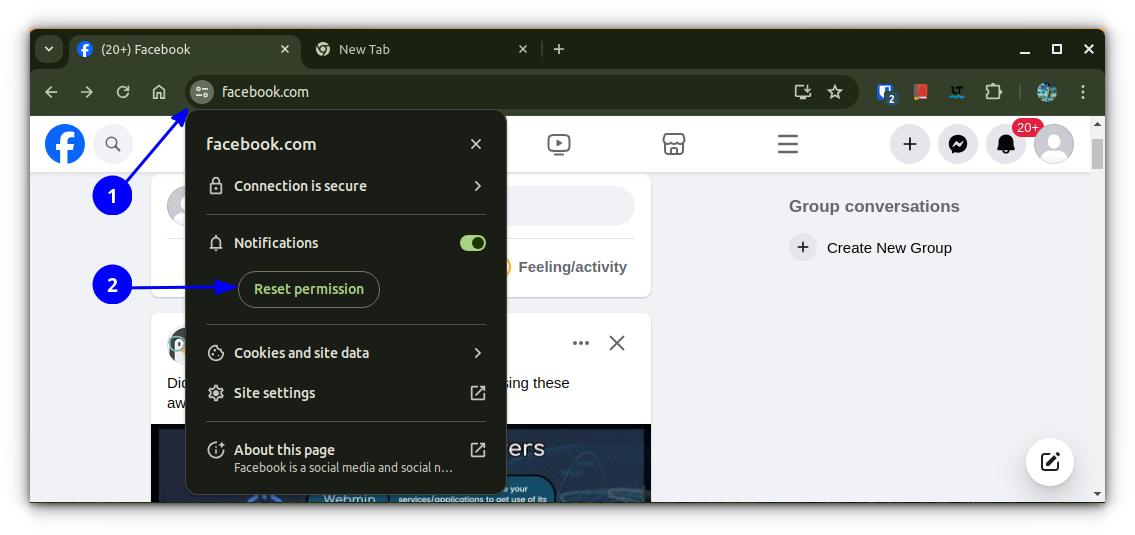This screenshot has height=535, width=1135.
Task: Click the "Facebook is a social media" description
Action: (x=343, y=468)
